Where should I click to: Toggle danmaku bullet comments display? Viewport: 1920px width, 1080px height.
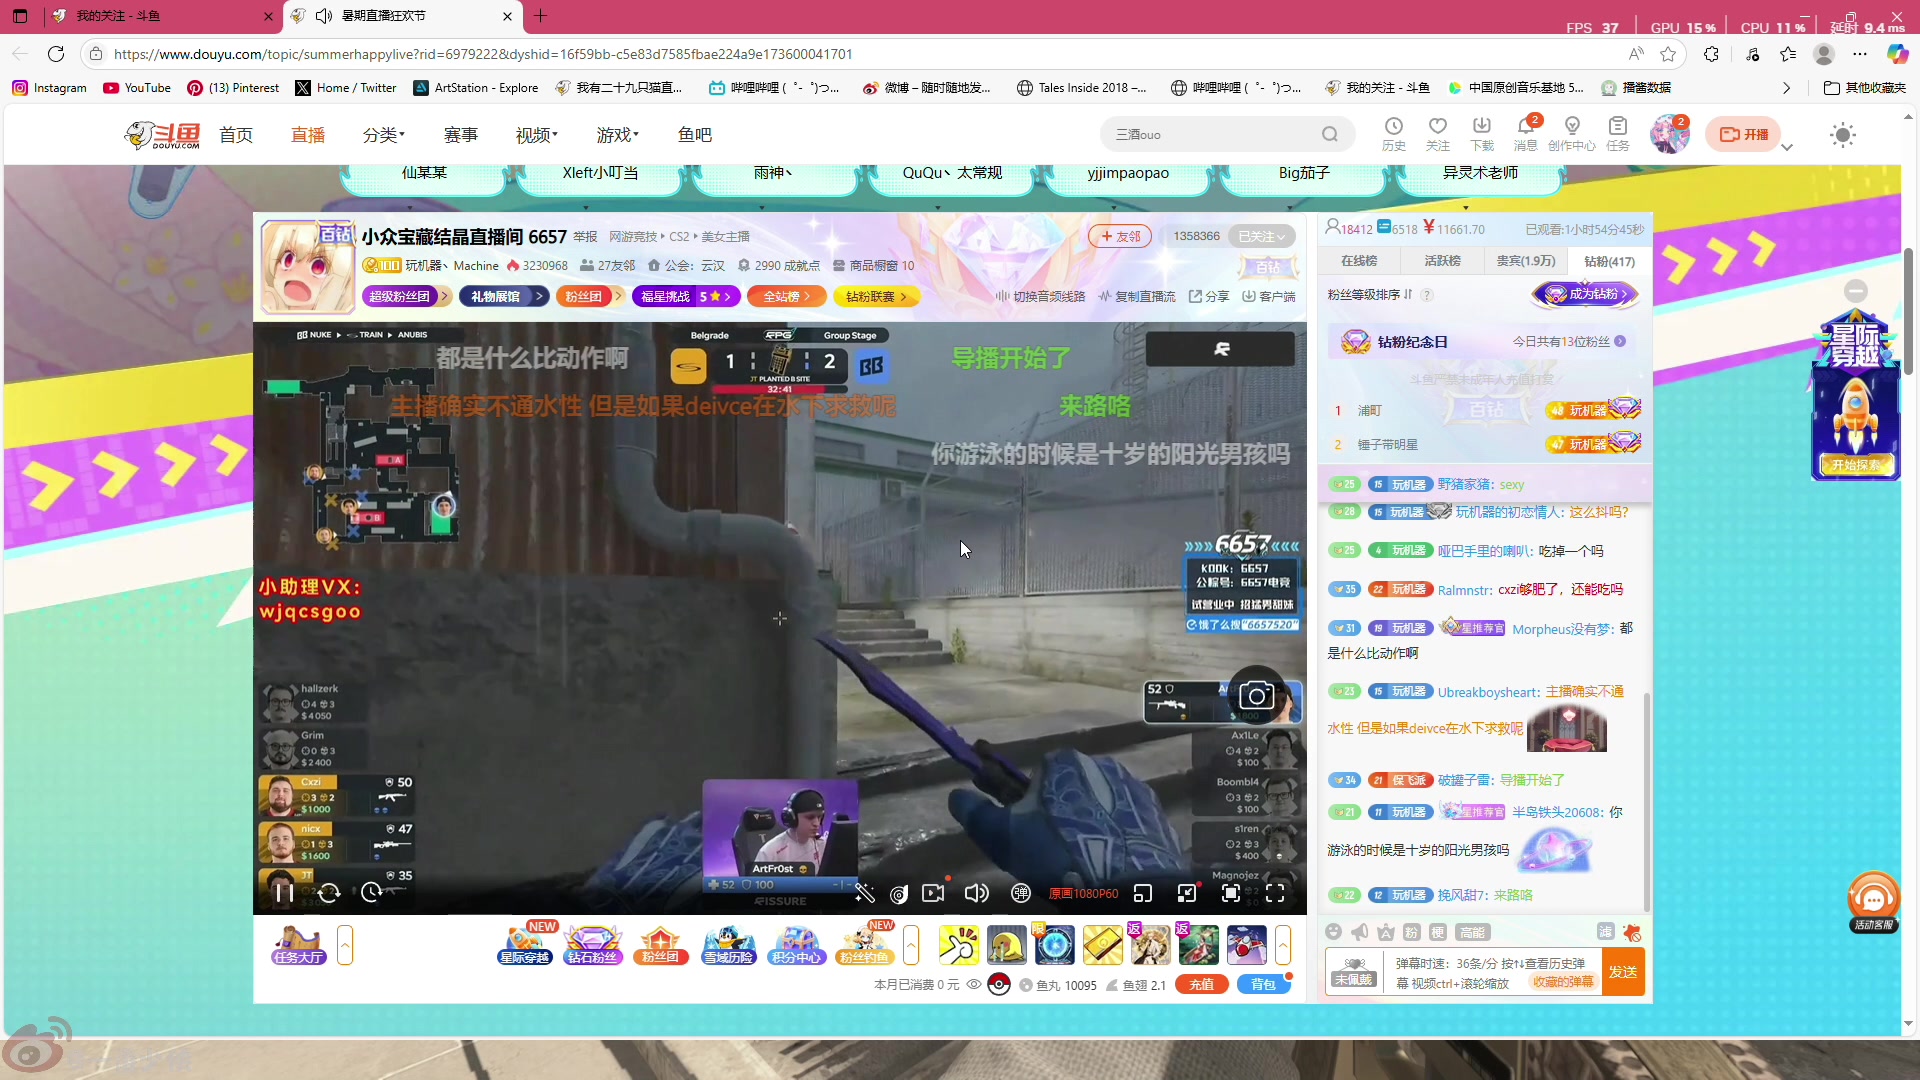[x=1021, y=893]
